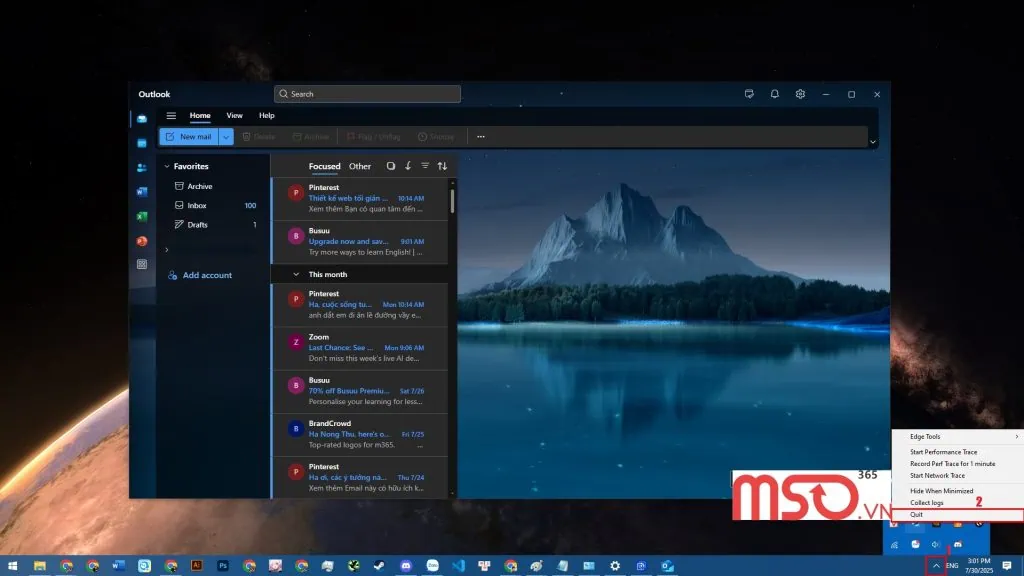Click the Search input field

point(368,94)
